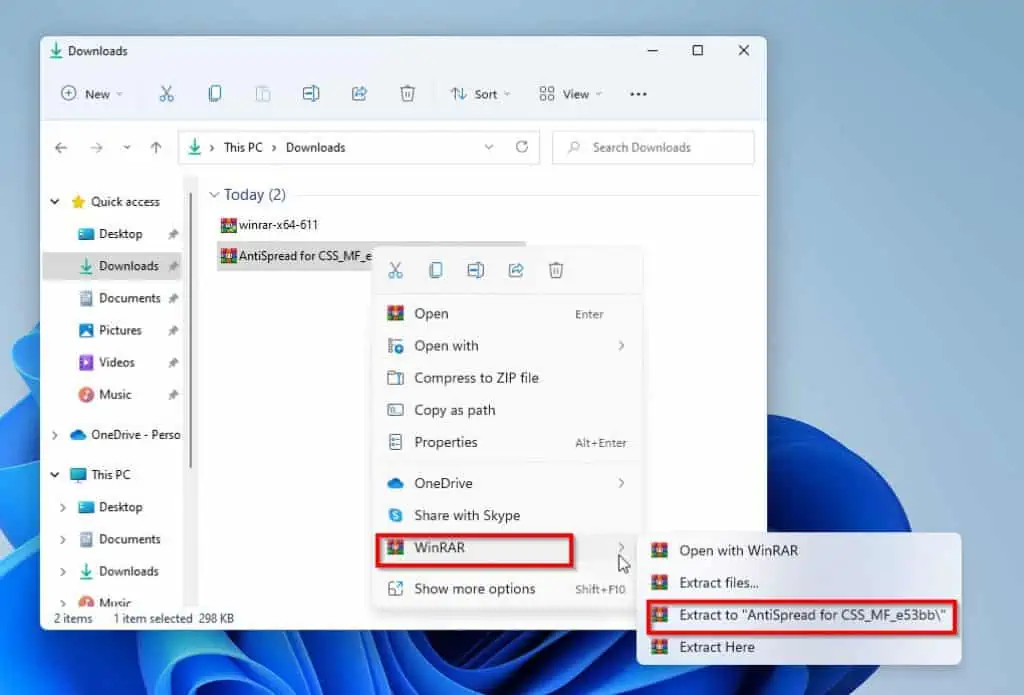1024x695 pixels.
Task: Click the Copy icon in the Explorer toolbar
Action: [215, 94]
